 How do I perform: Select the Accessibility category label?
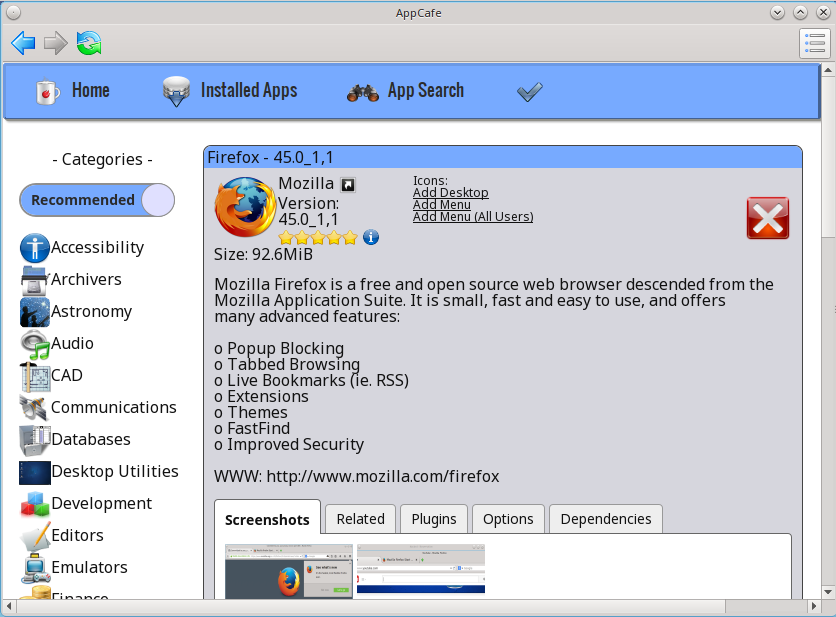point(98,247)
